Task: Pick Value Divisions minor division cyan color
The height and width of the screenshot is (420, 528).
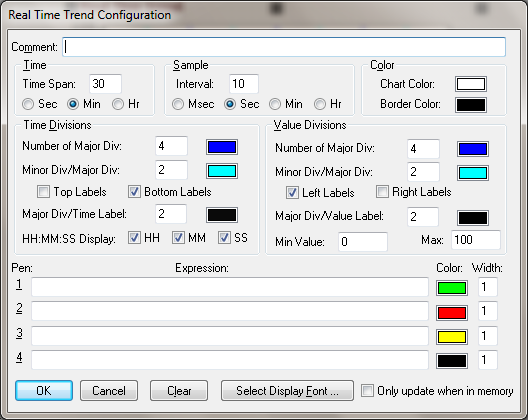Action: tap(473, 173)
